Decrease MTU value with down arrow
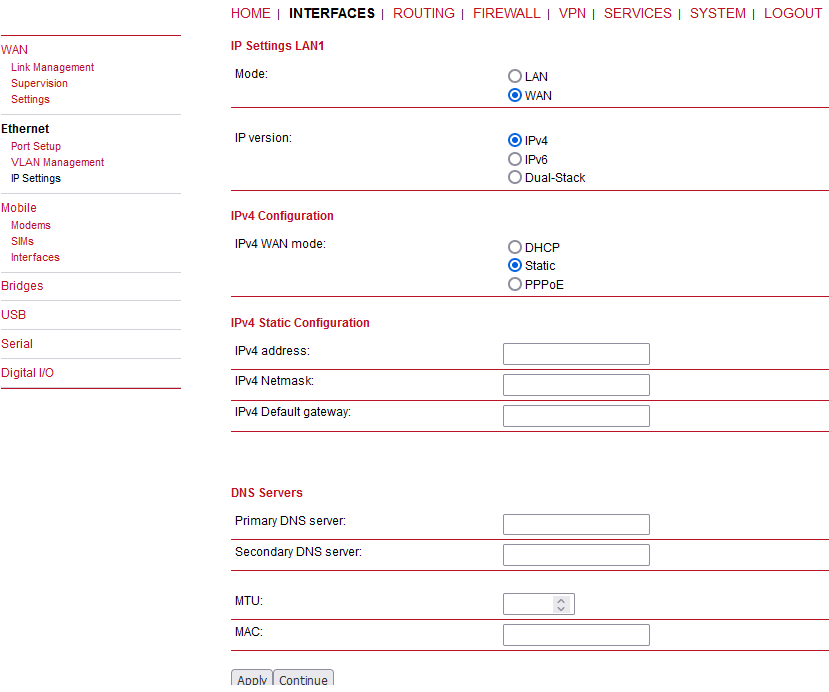The image size is (829, 692). pos(561,608)
